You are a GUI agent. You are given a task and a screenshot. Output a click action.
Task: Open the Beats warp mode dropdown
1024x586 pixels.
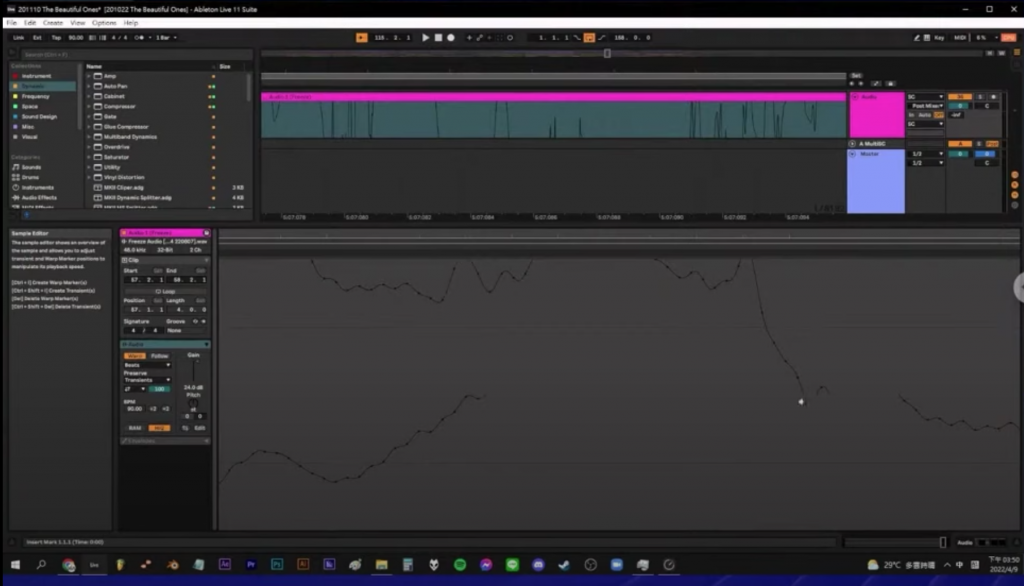(147, 365)
